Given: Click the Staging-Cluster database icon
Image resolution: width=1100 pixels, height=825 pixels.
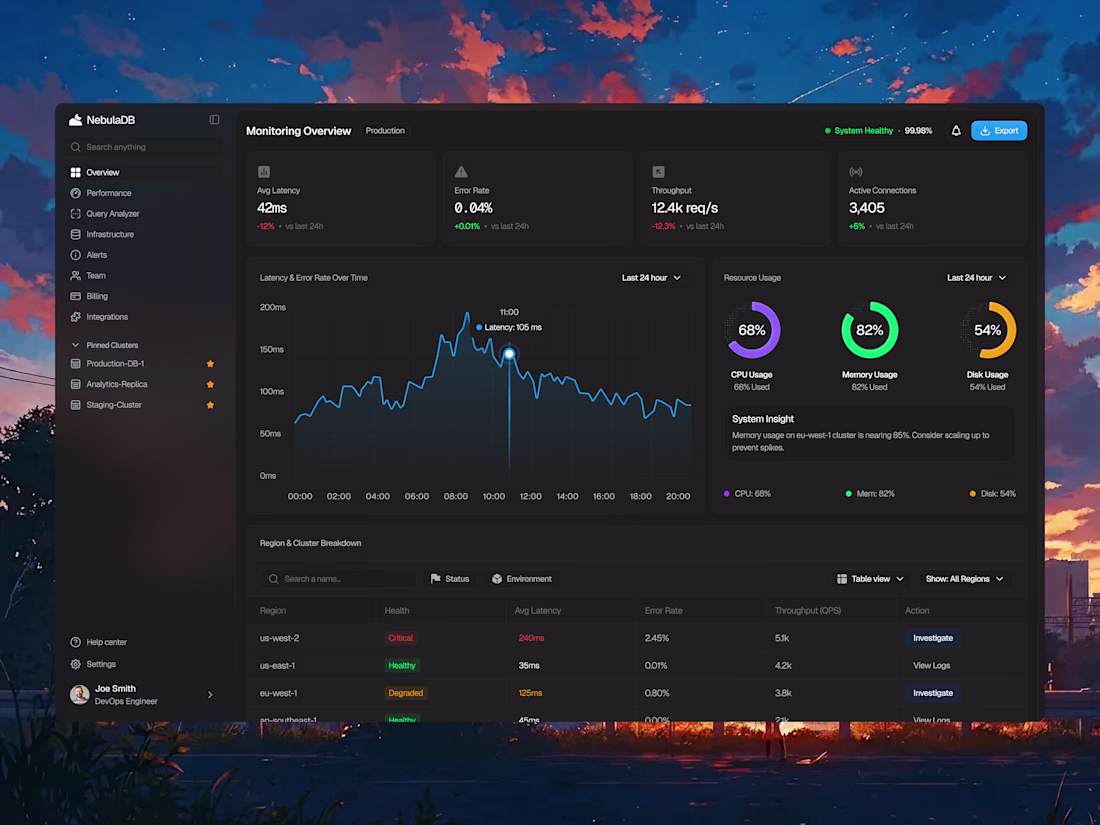Looking at the screenshot, I should (76, 405).
